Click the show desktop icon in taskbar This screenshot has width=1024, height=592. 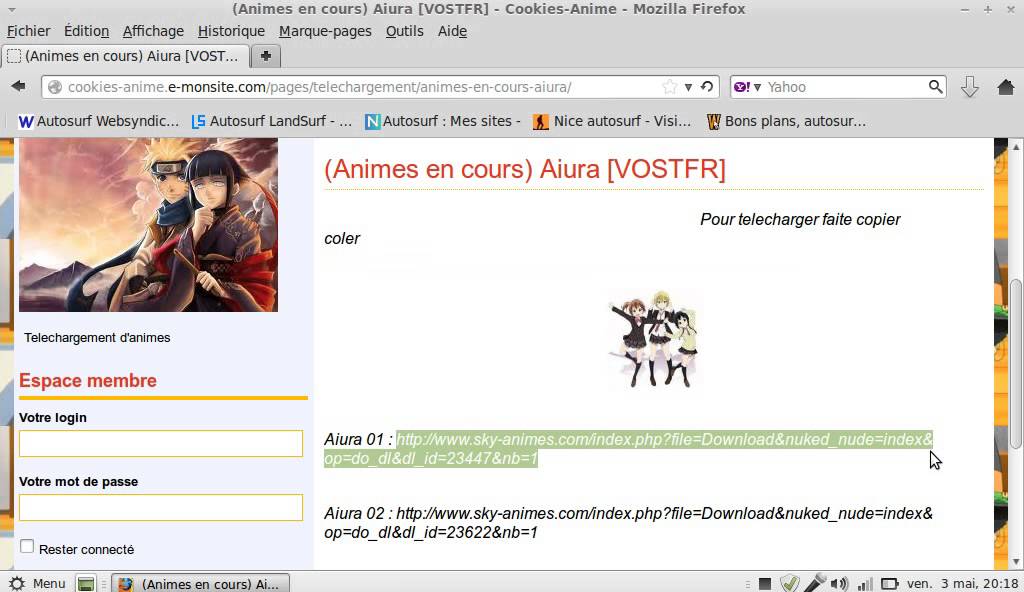pyautogui.click(x=86, y=584)
